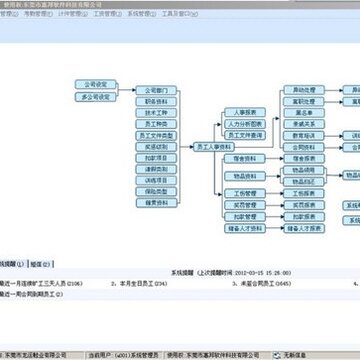Open the central 员工人事资料 node
Screen dimensions: 360x360
point(214,147)
